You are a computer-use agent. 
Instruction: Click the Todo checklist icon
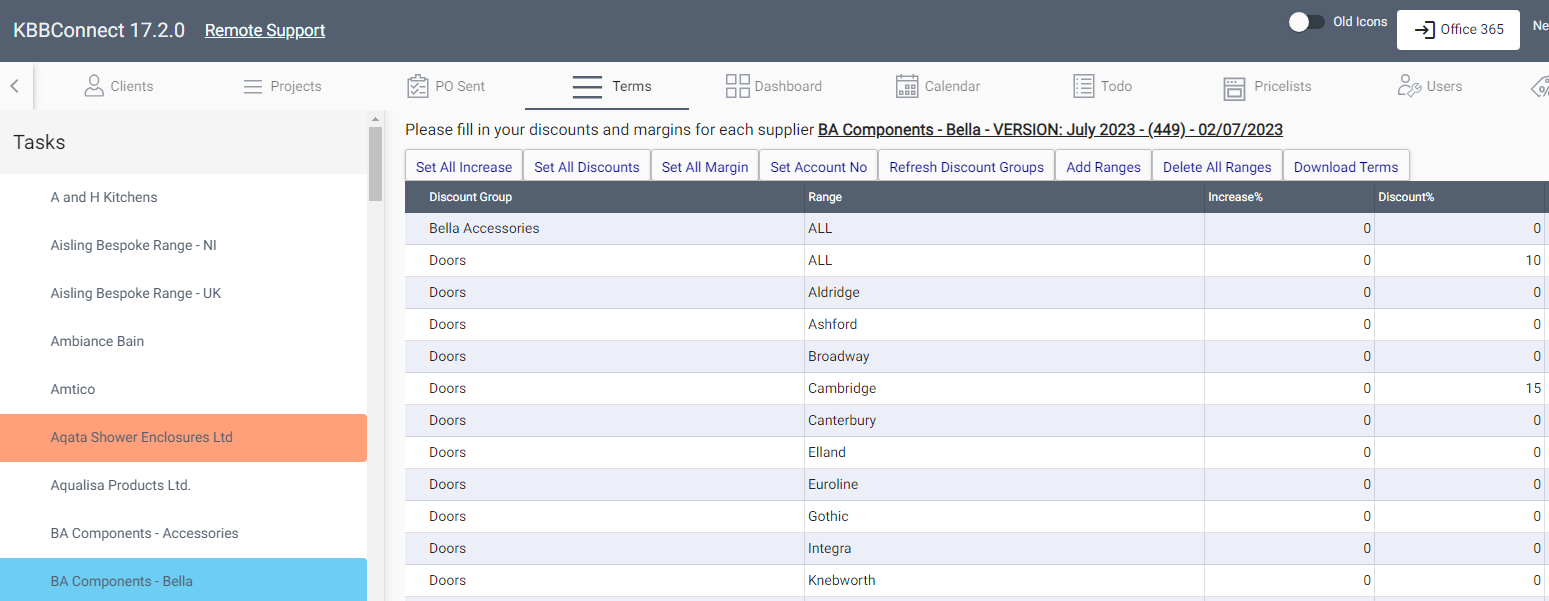(x=1084, y=86)
